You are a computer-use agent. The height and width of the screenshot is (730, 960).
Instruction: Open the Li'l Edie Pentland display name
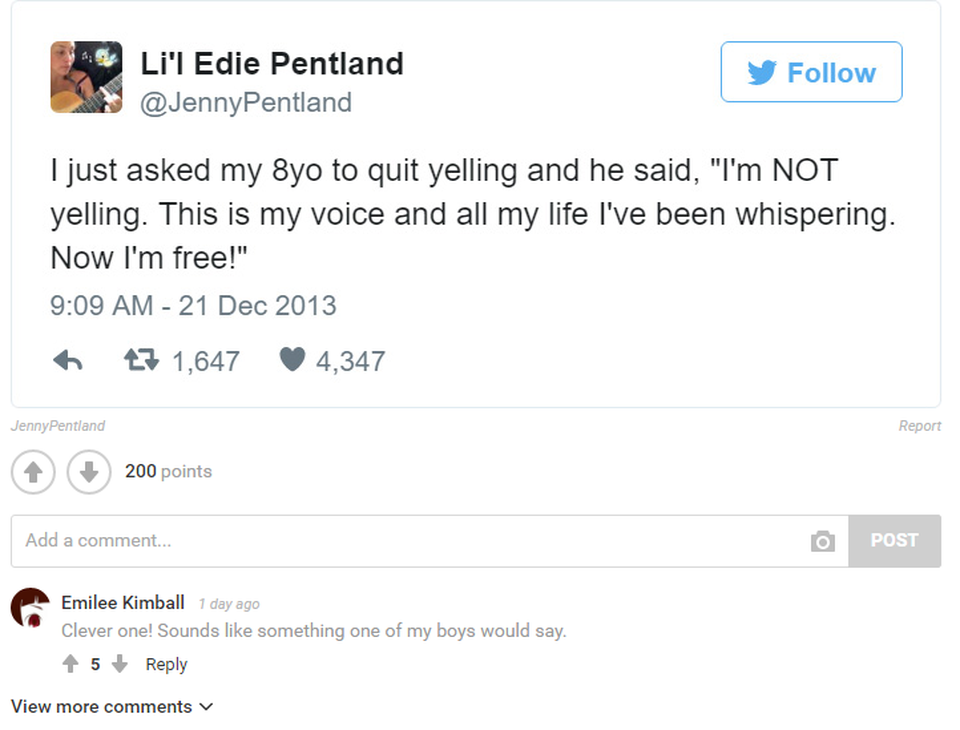point(271,64)
